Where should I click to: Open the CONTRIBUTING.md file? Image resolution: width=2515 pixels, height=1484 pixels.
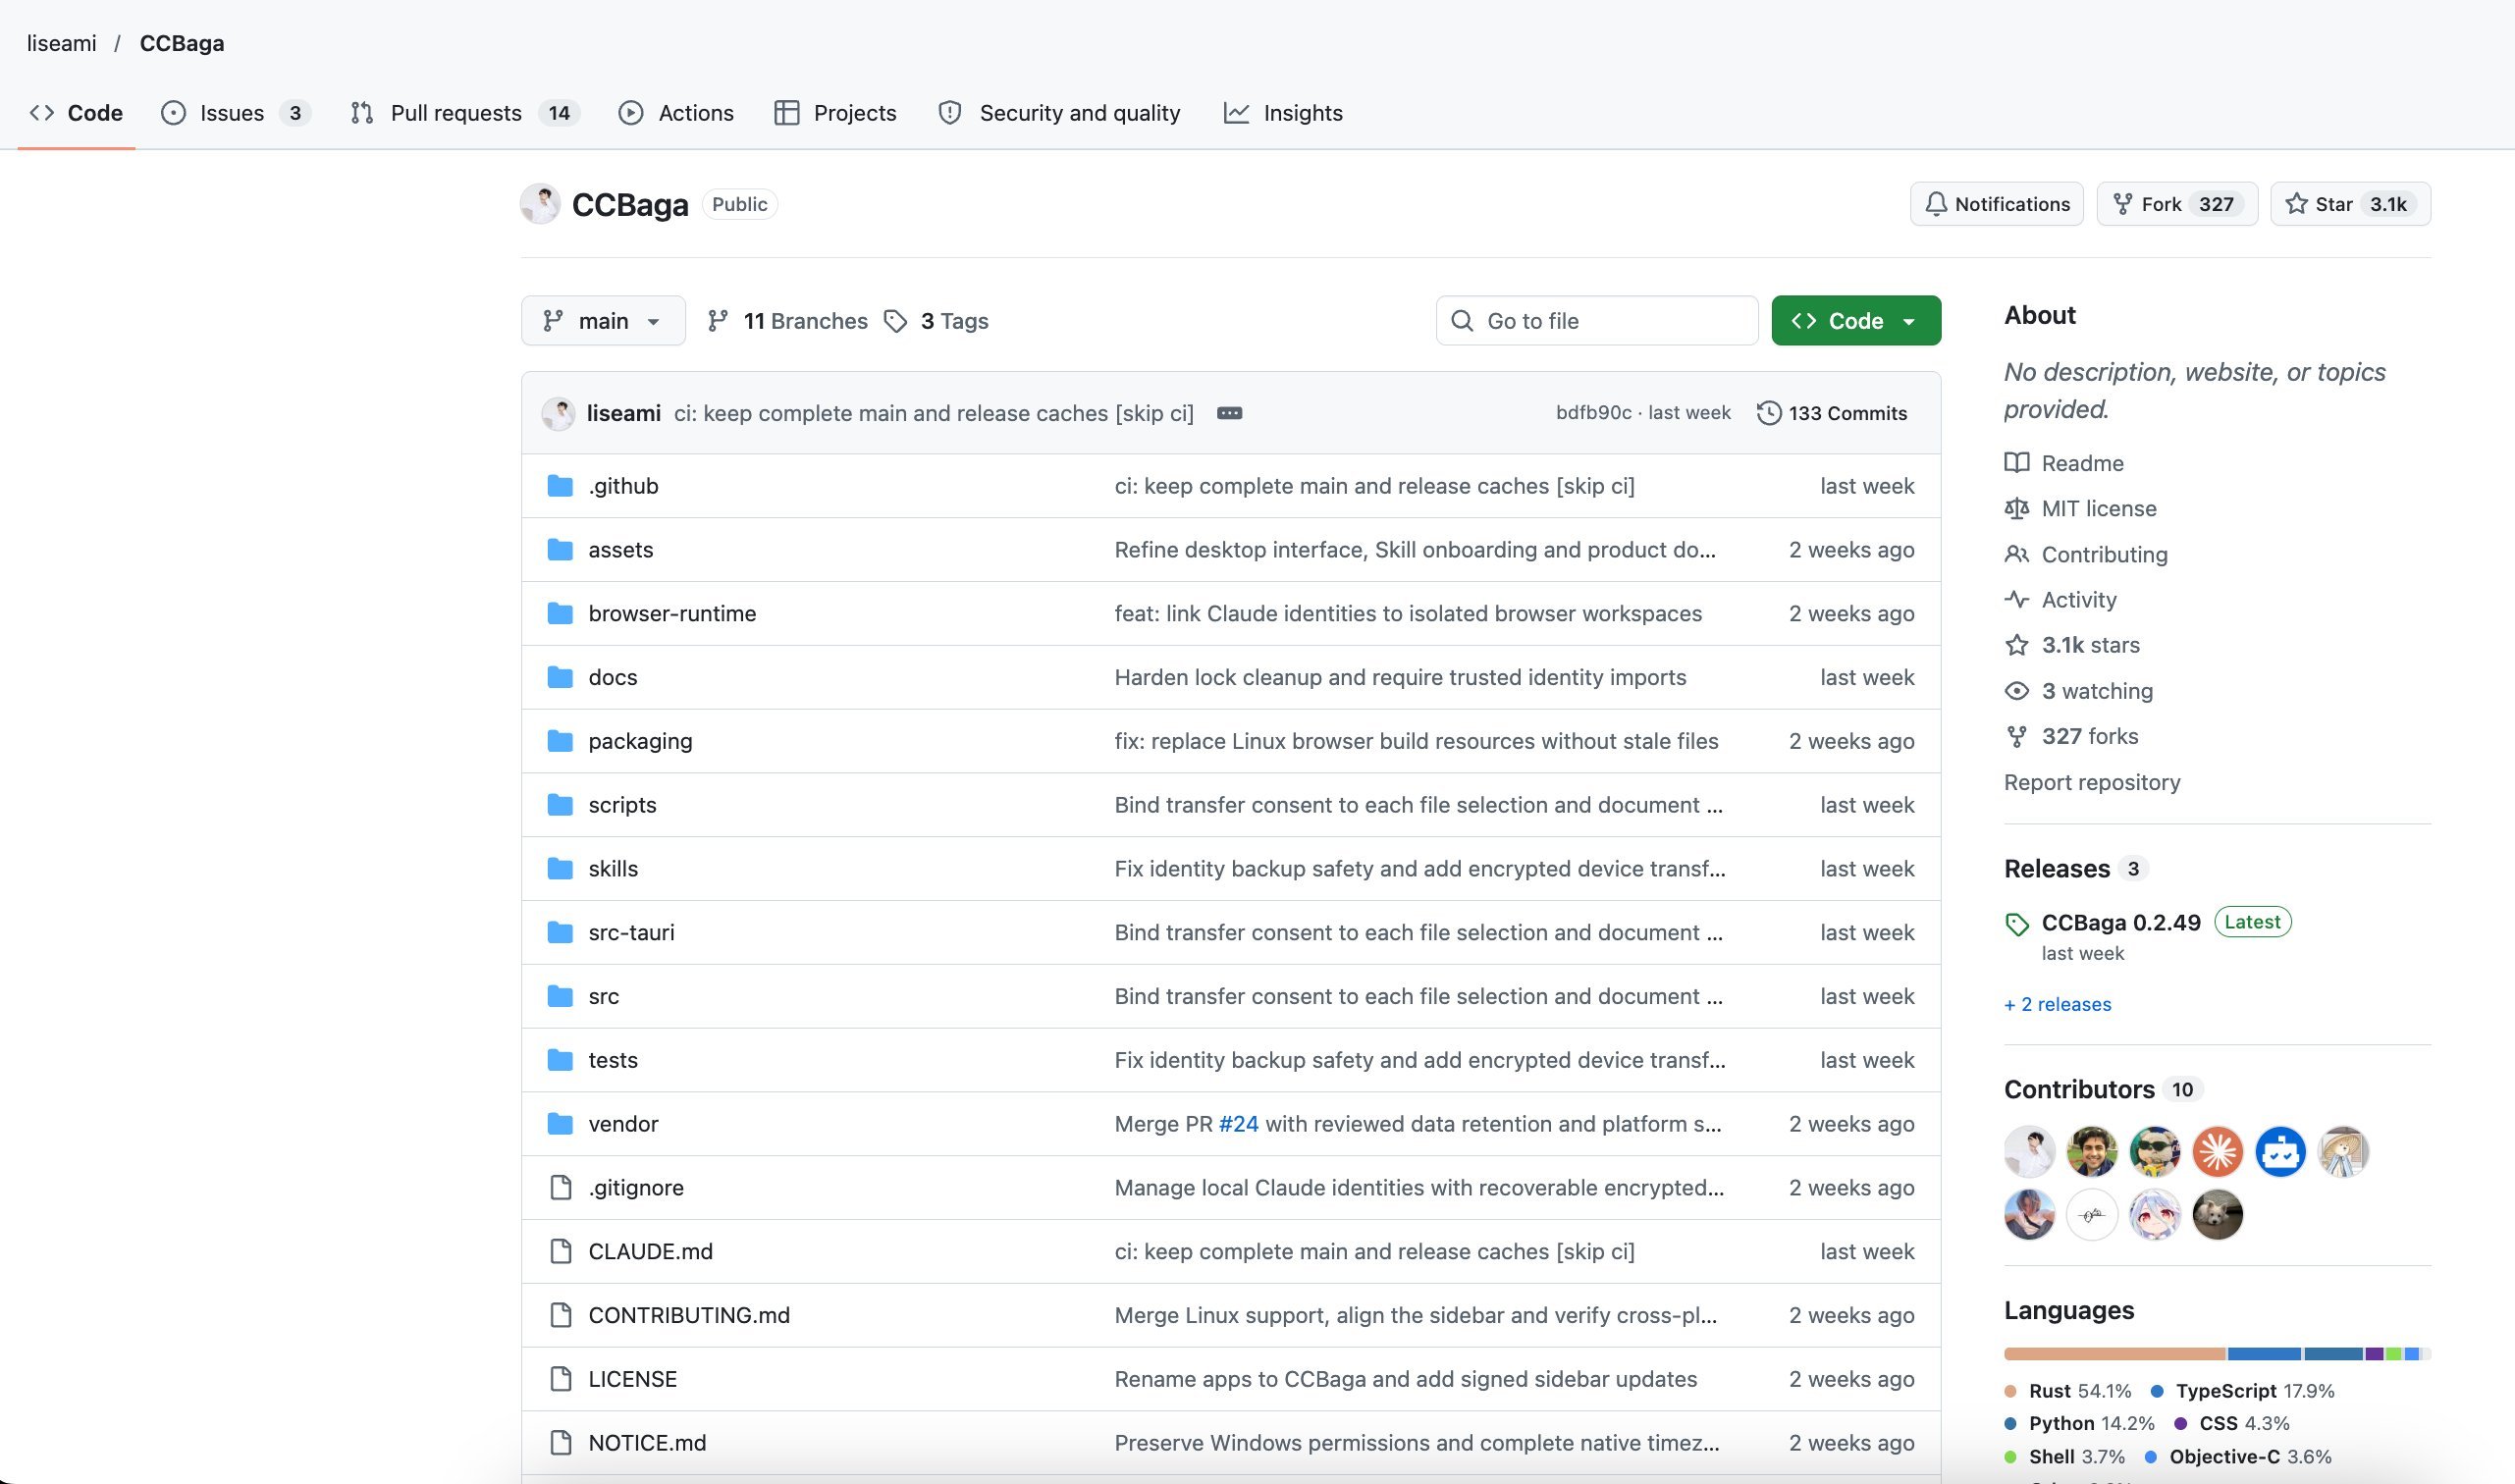click(x=689, y=1316)
